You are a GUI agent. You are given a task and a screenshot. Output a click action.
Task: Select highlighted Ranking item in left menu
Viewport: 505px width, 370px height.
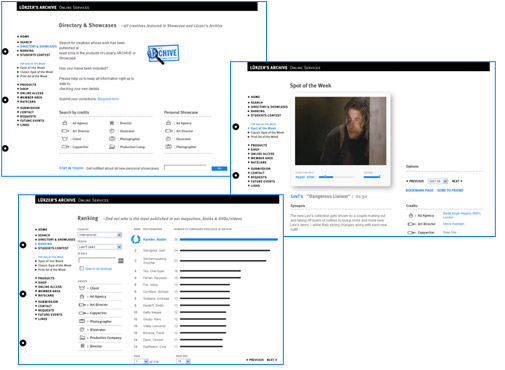pos(45,244)
